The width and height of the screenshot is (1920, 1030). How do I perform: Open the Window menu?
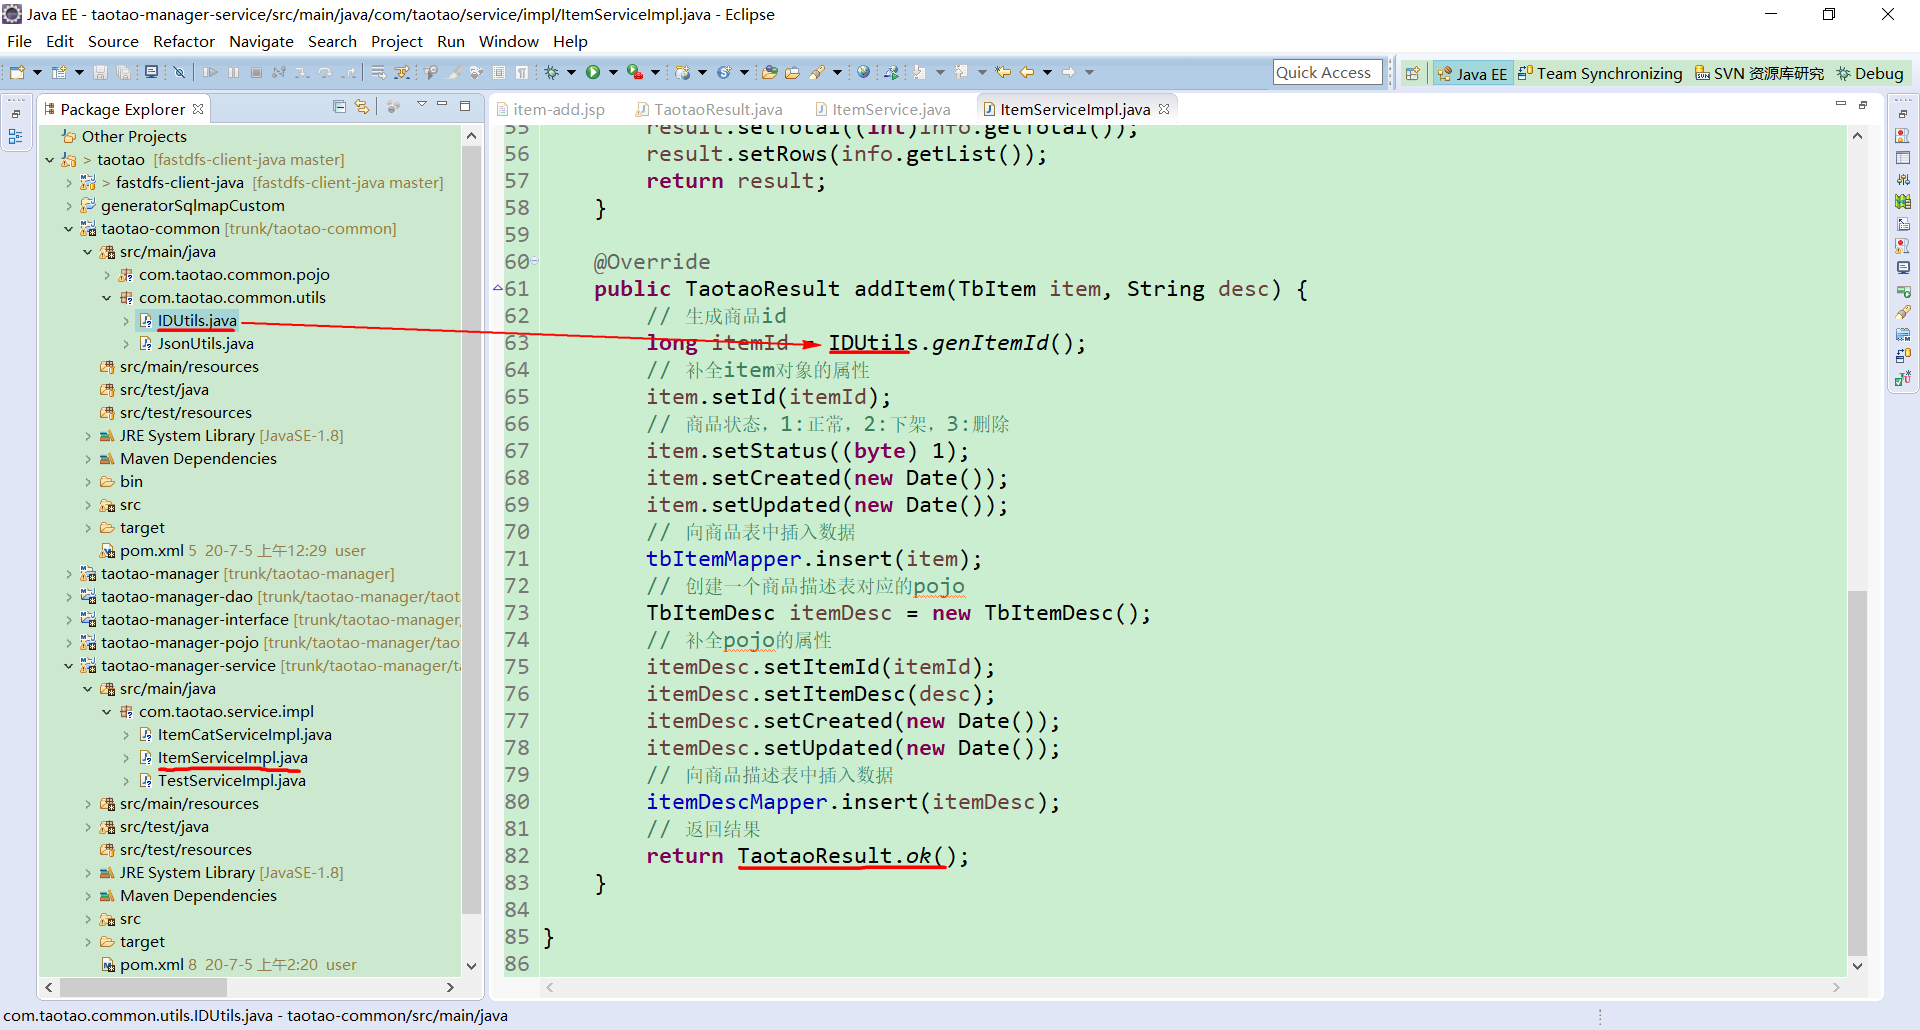[x=509, y=41]
